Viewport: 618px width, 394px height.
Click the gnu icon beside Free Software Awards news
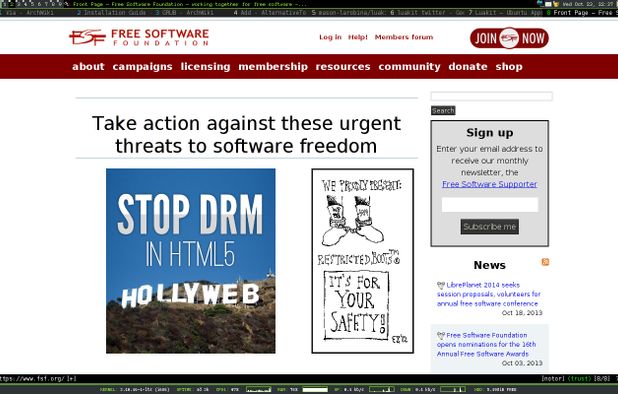coord(441,336)
